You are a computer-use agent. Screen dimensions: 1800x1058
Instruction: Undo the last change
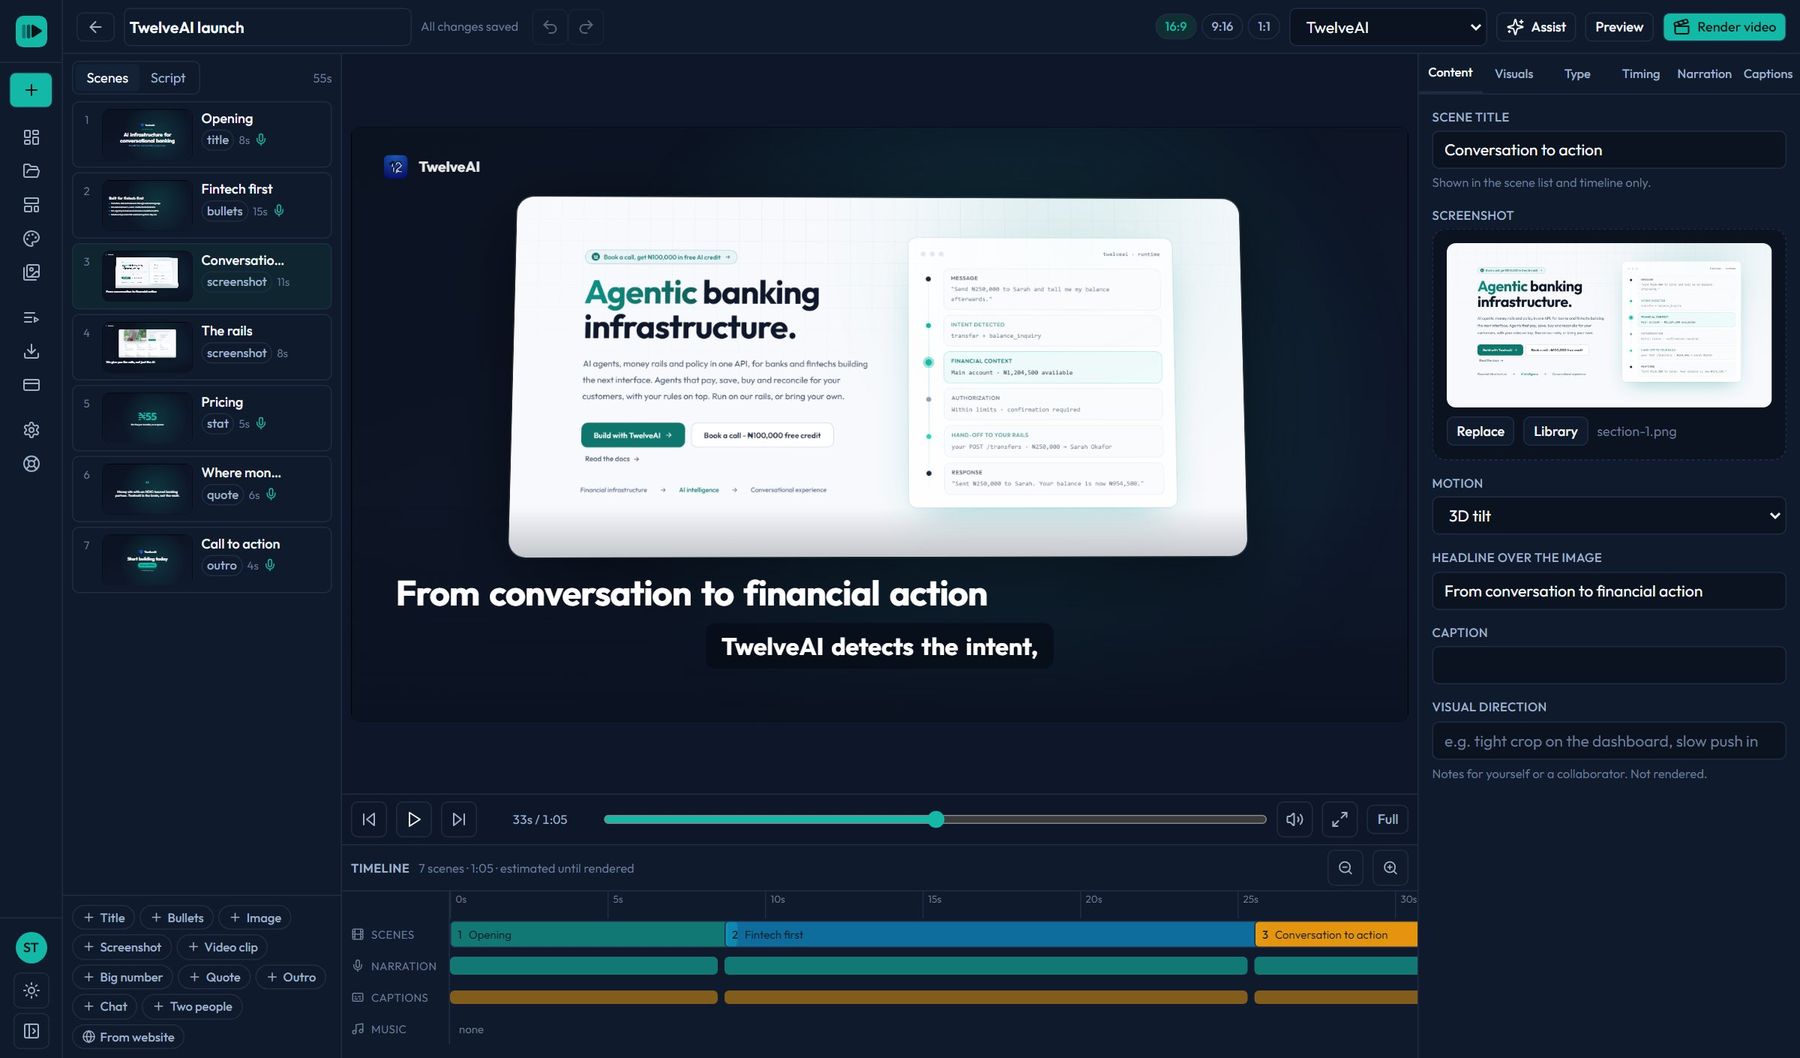pyautogui.click(x=550, y=27)
